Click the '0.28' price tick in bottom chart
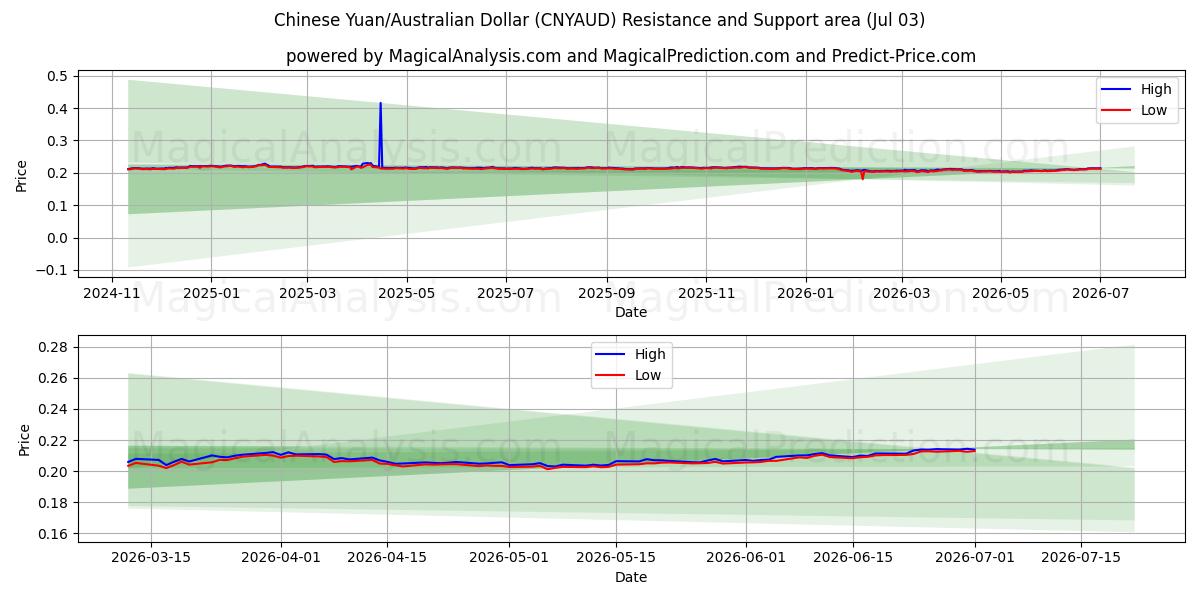The width and height of the screenshot is (1200, 600). coord(54,347)
